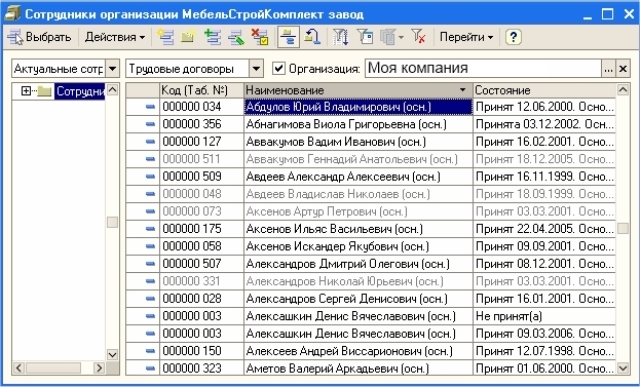This screenshot has height=387, width=640.
Task: Click the Move item to group icon
Action: (312, 37)
